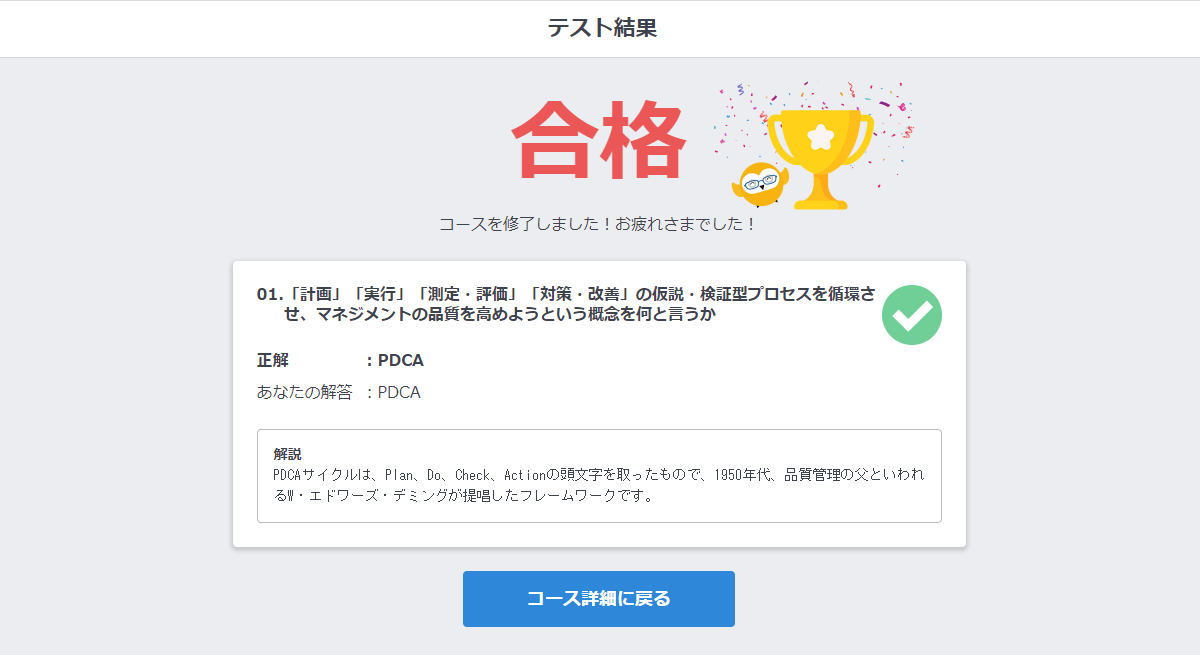Click the あなたの解答 label
This screenshot has width=1200, height=655.
305,393
